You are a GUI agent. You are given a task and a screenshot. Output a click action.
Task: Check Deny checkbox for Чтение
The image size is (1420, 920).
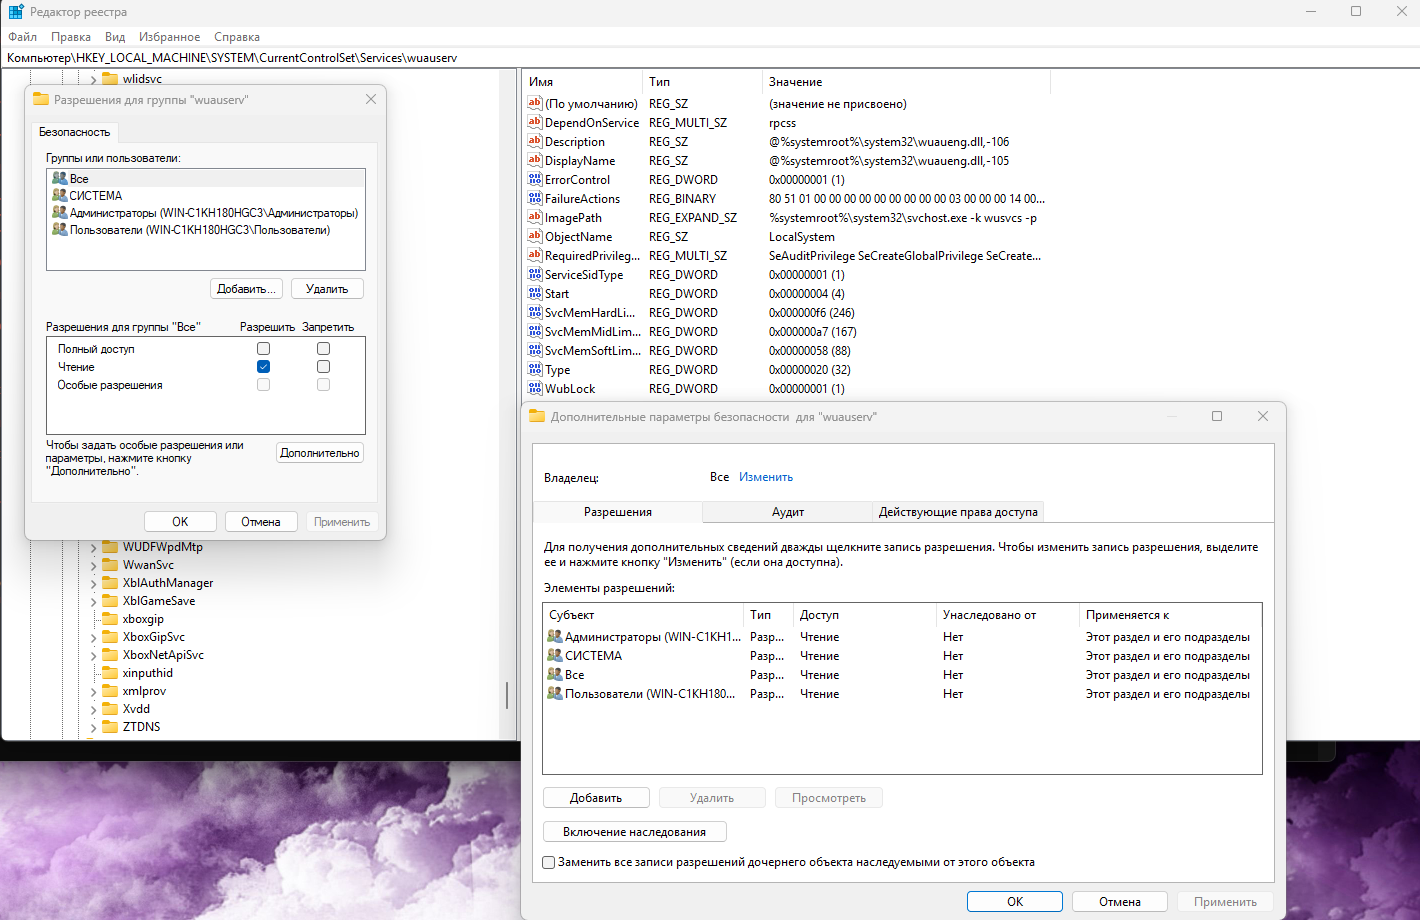(x=323, y=366)
